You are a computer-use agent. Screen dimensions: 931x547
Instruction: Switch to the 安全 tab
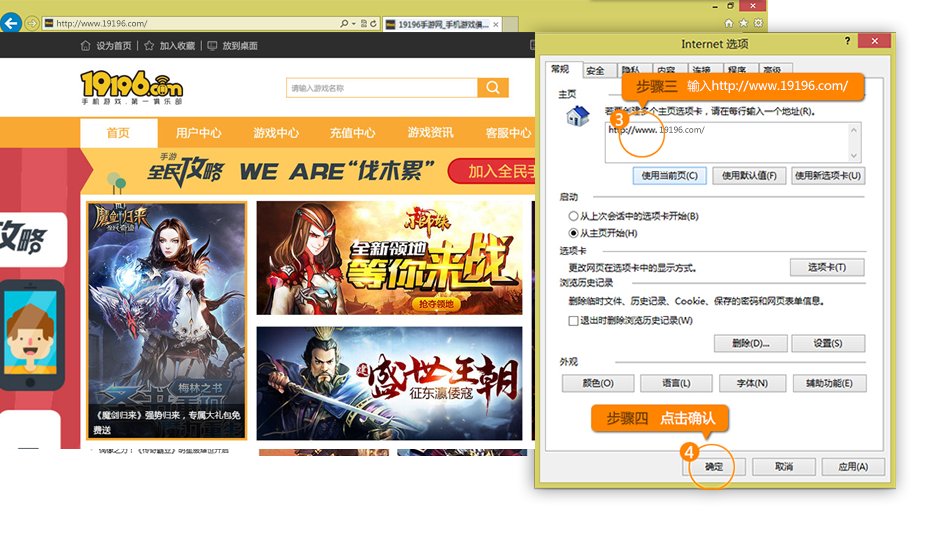pyautogui.click(x=595, y=70)
